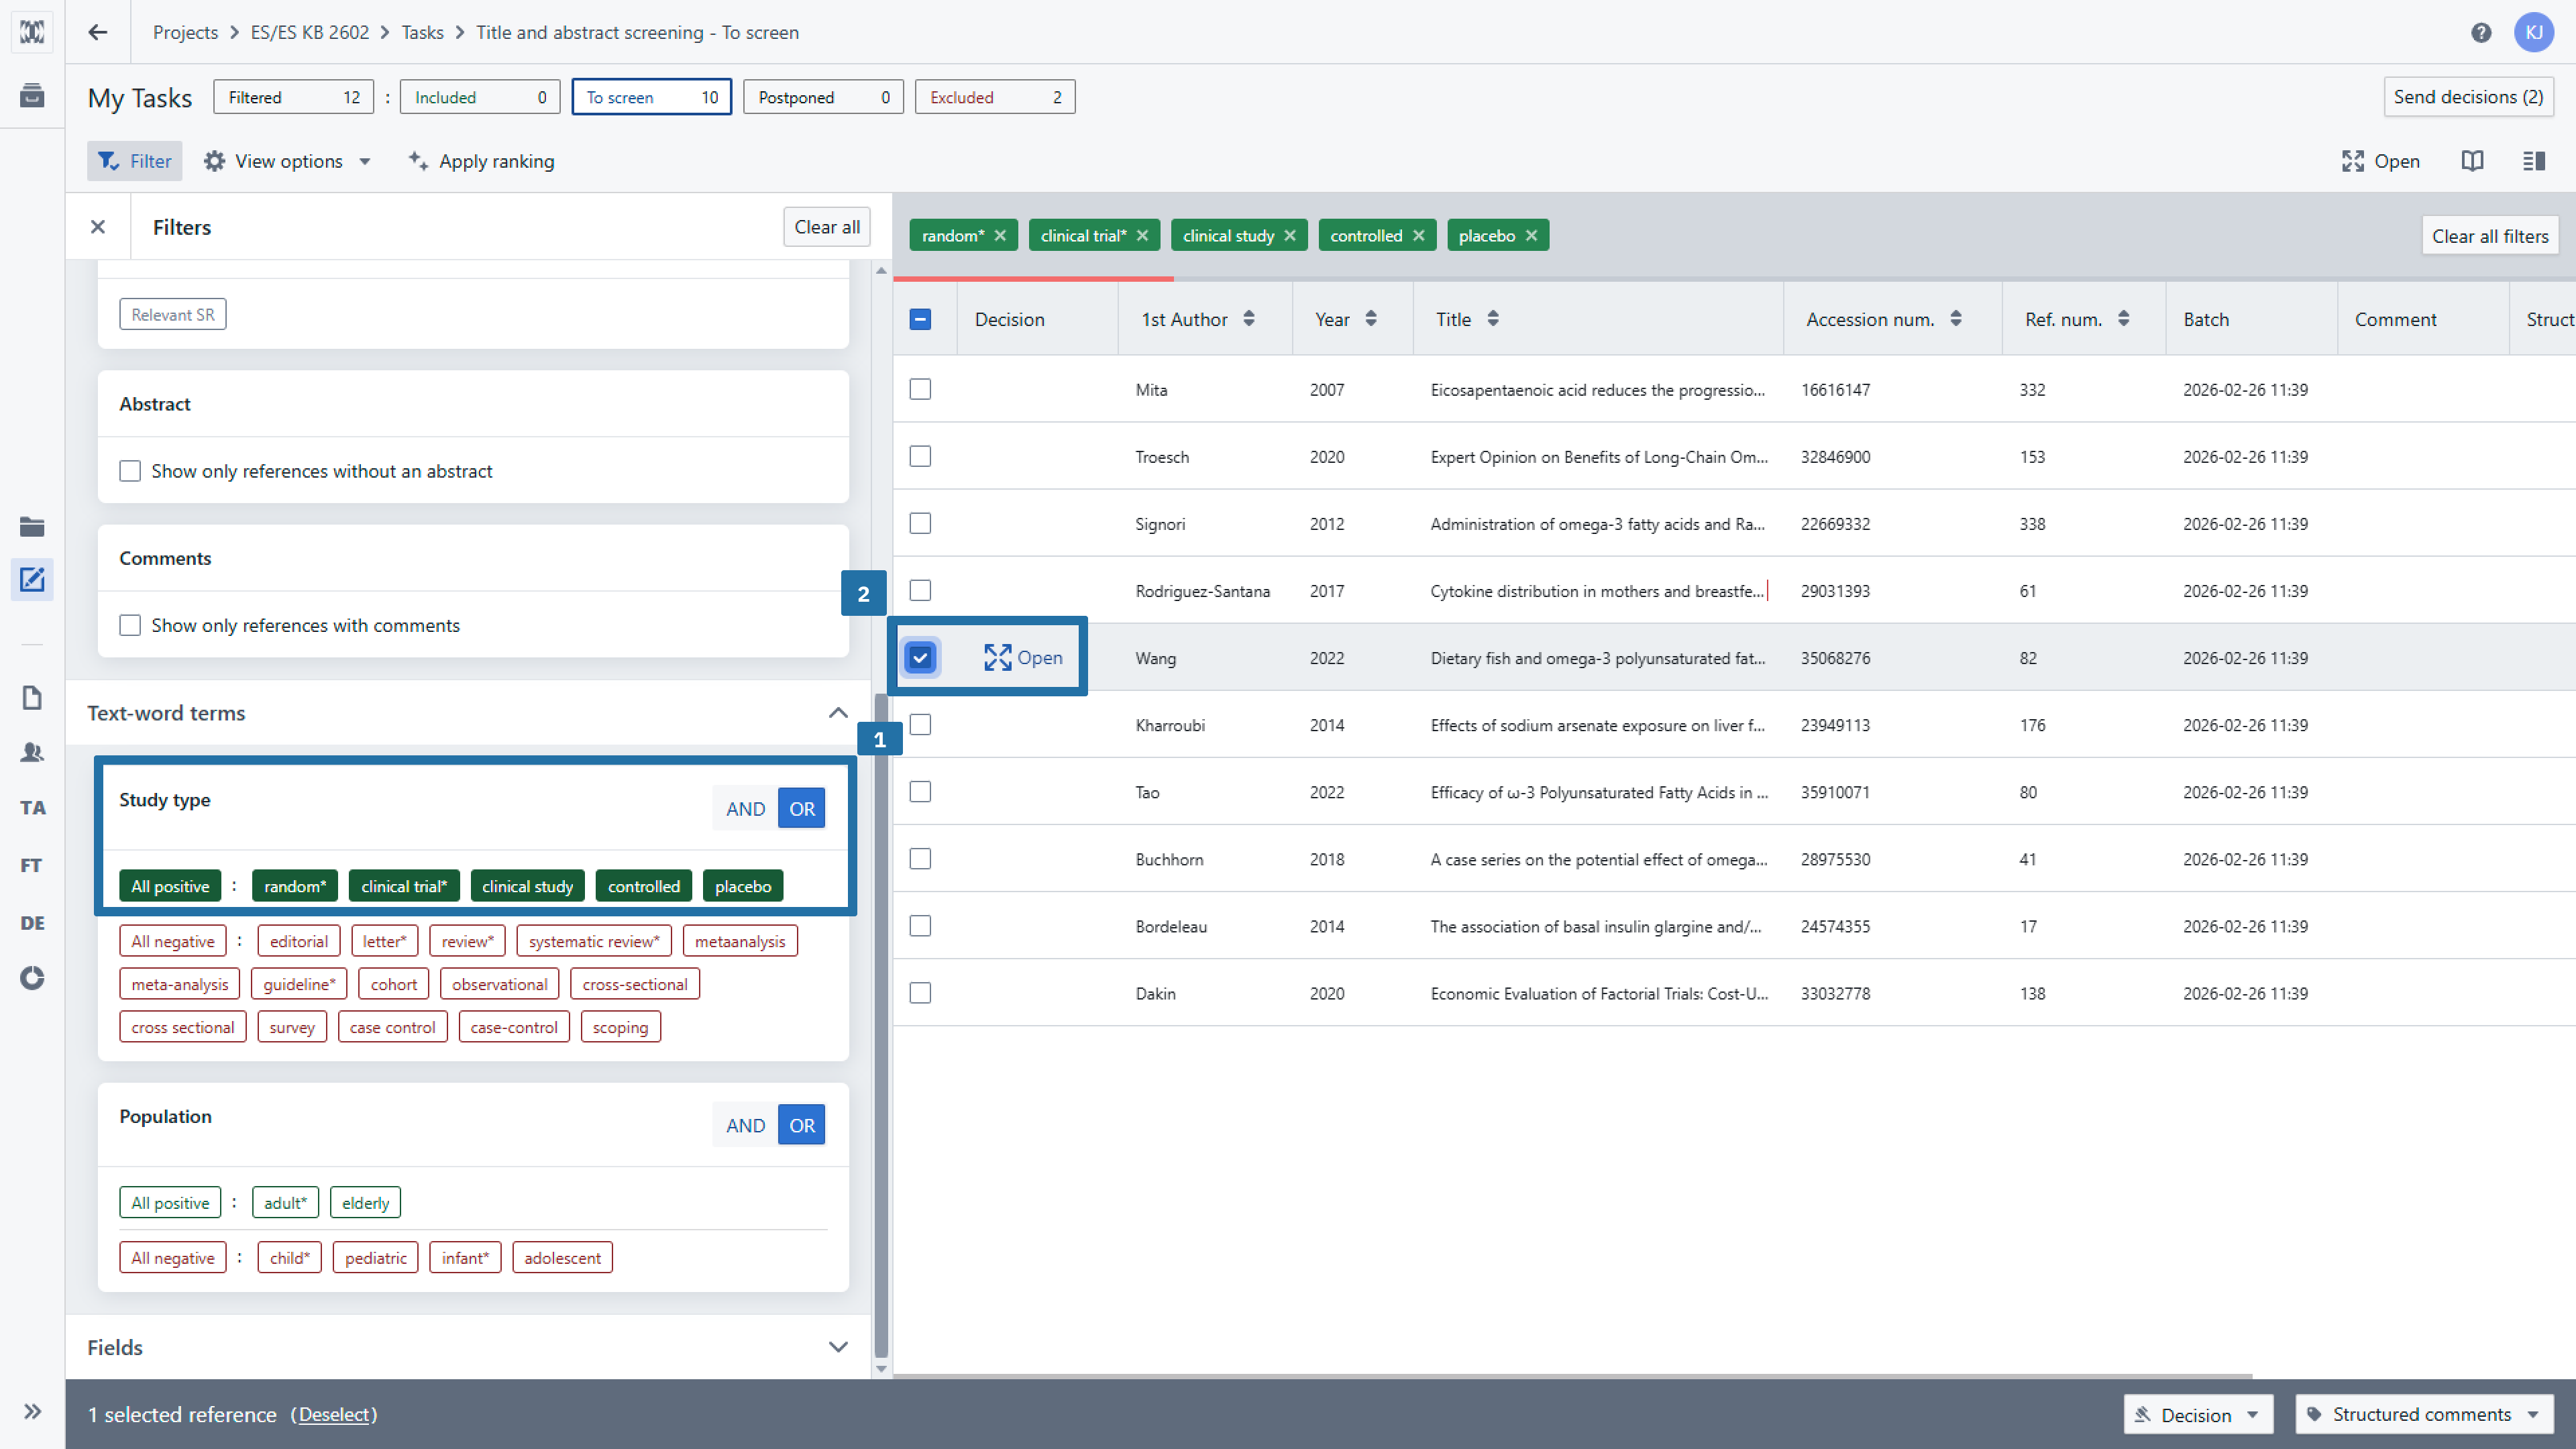Click the back arrow icon
Image resolution: width=2576 pixels, height=1449 pixels.
(97, 32)
